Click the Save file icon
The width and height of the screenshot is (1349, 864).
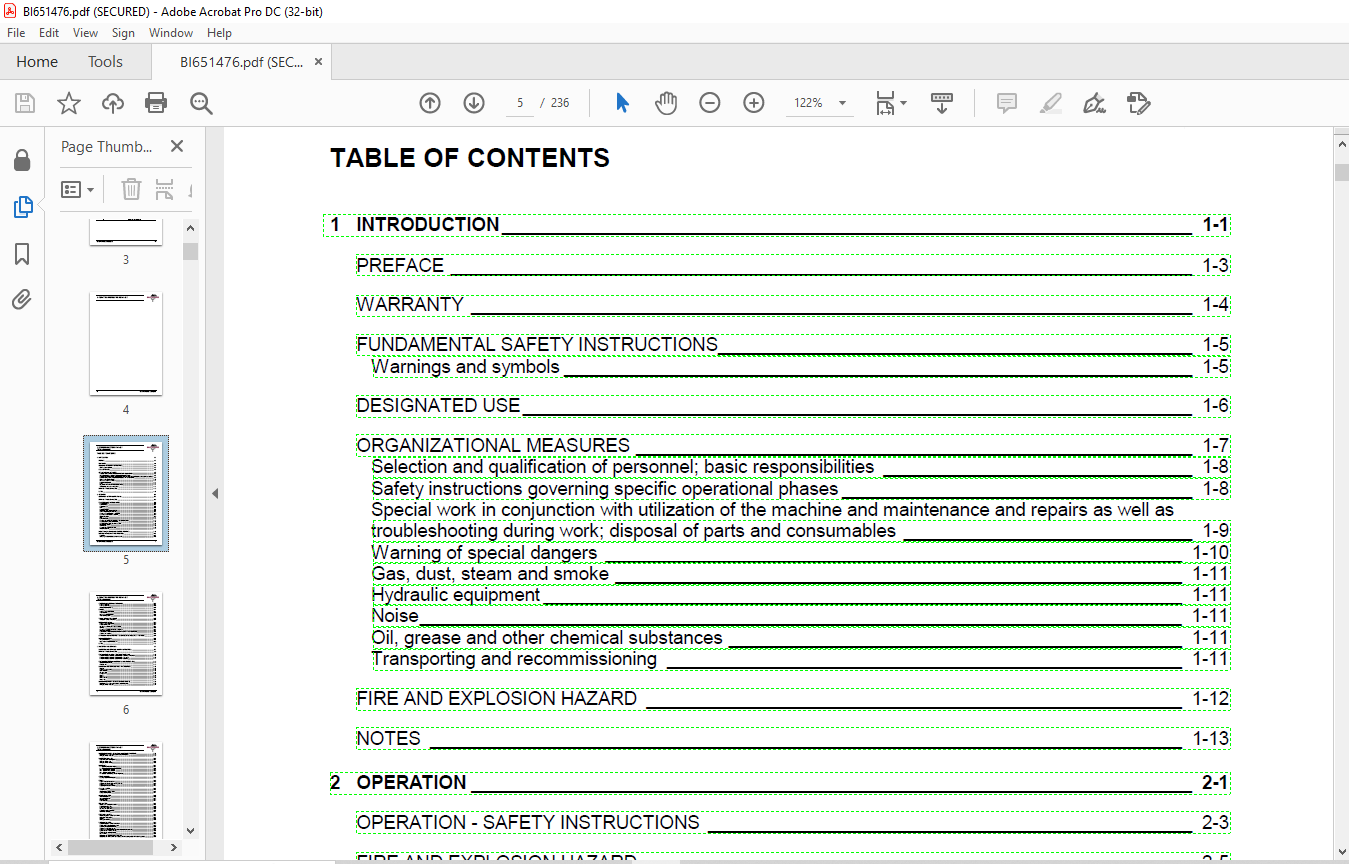25,103
